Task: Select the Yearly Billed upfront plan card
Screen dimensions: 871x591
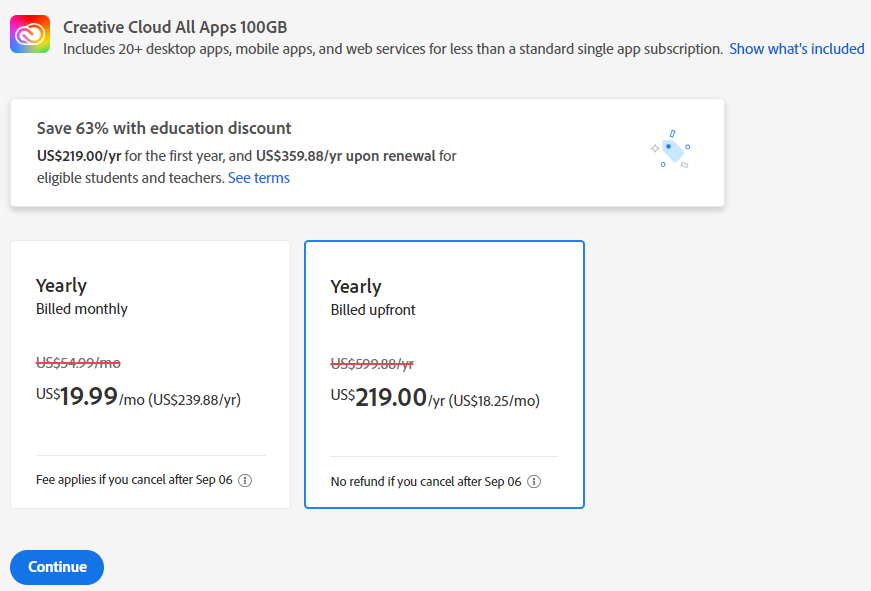Action: click(x=444, y=374)
